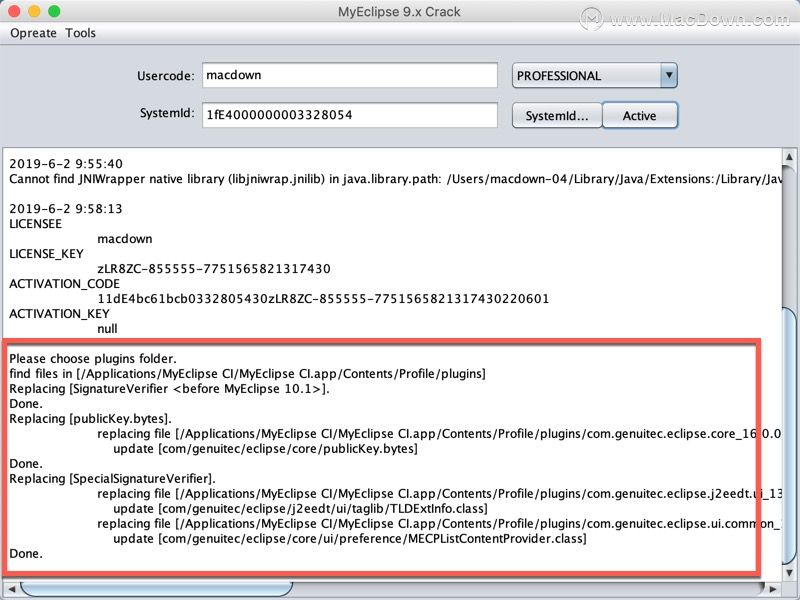Click the 'update ... MECPListContentProvider.class' line
Viewport: 800px width, 600px height.
tap(349, 539)
